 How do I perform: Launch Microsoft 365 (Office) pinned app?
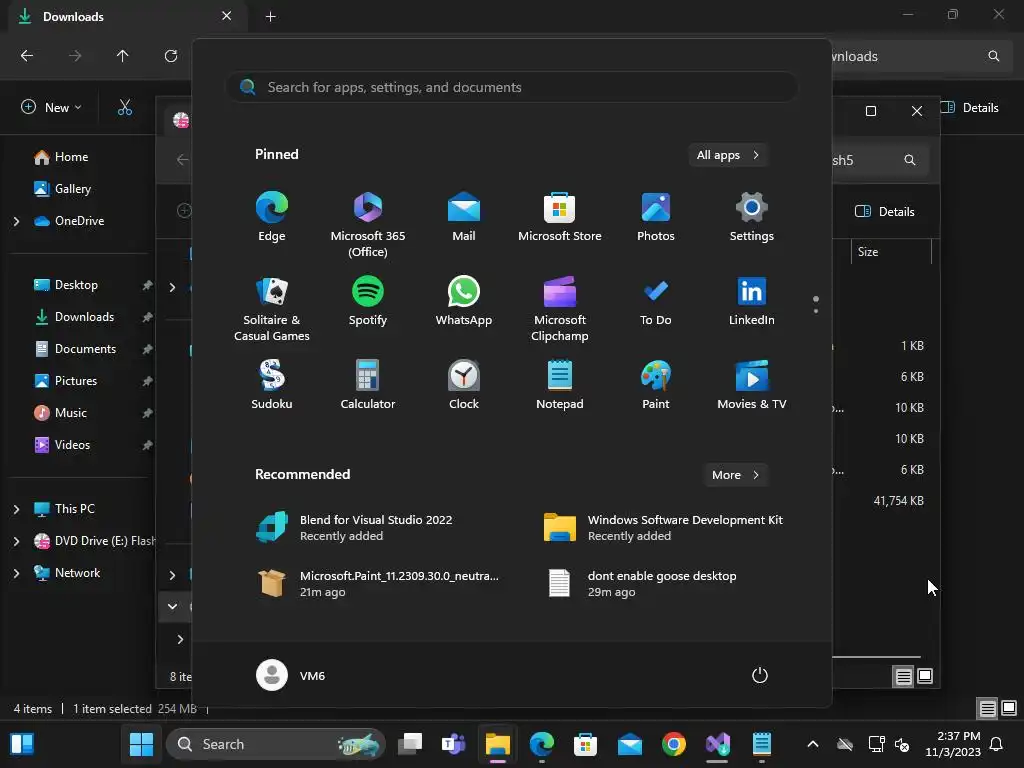tap(368, 224)
